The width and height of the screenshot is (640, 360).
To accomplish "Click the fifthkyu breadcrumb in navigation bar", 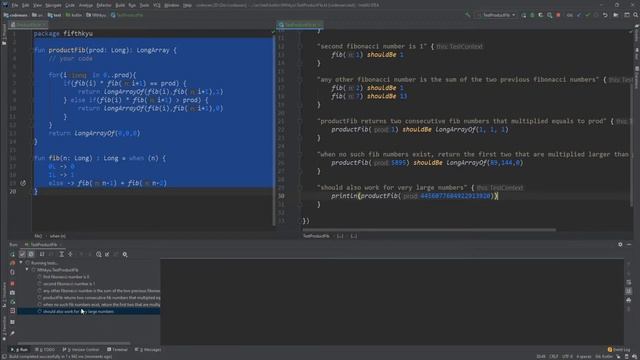I will coord(96,15).
